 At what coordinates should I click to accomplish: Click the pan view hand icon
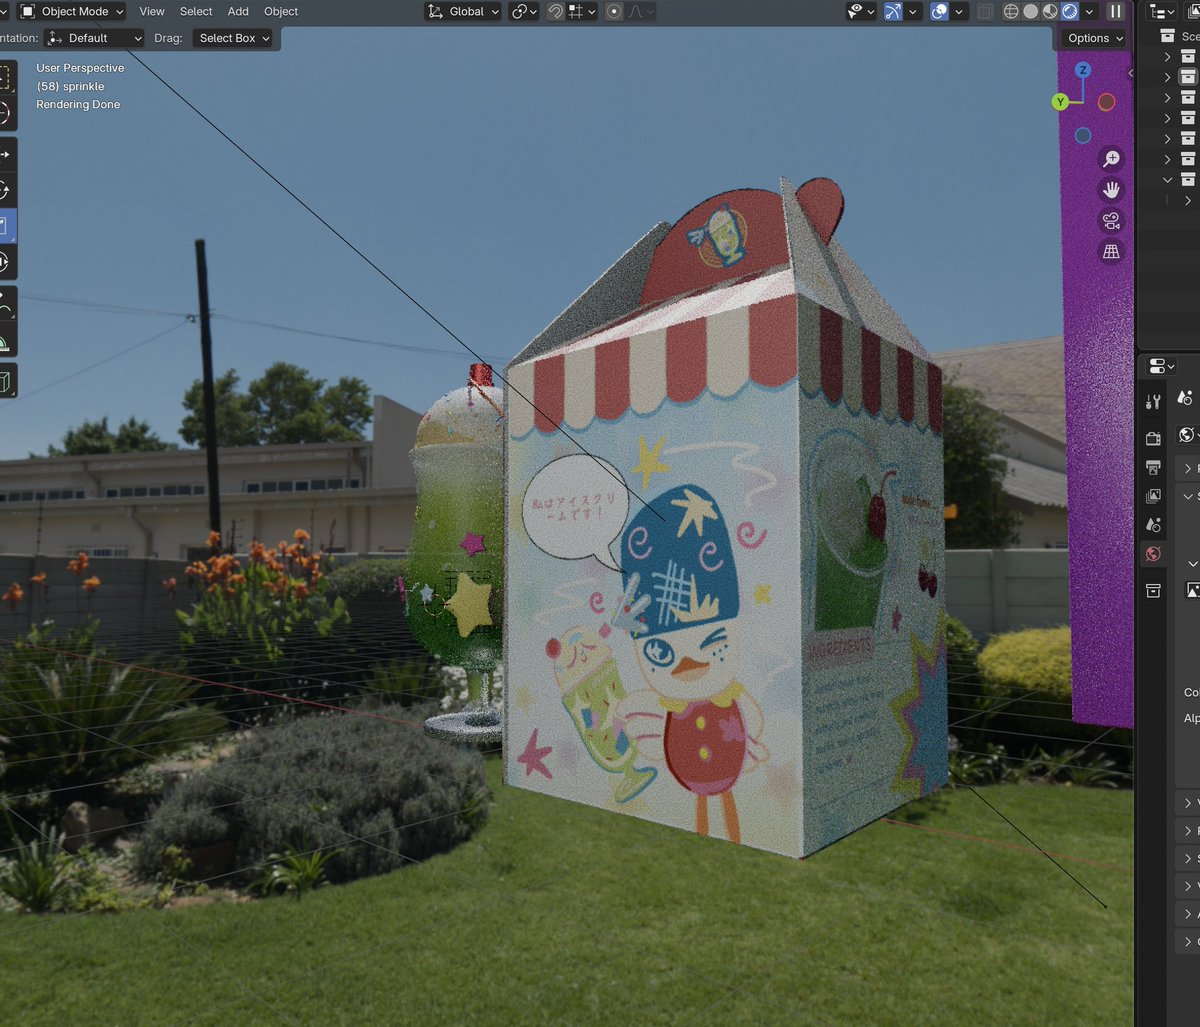pyautogui.click(x=1111, y=190)
